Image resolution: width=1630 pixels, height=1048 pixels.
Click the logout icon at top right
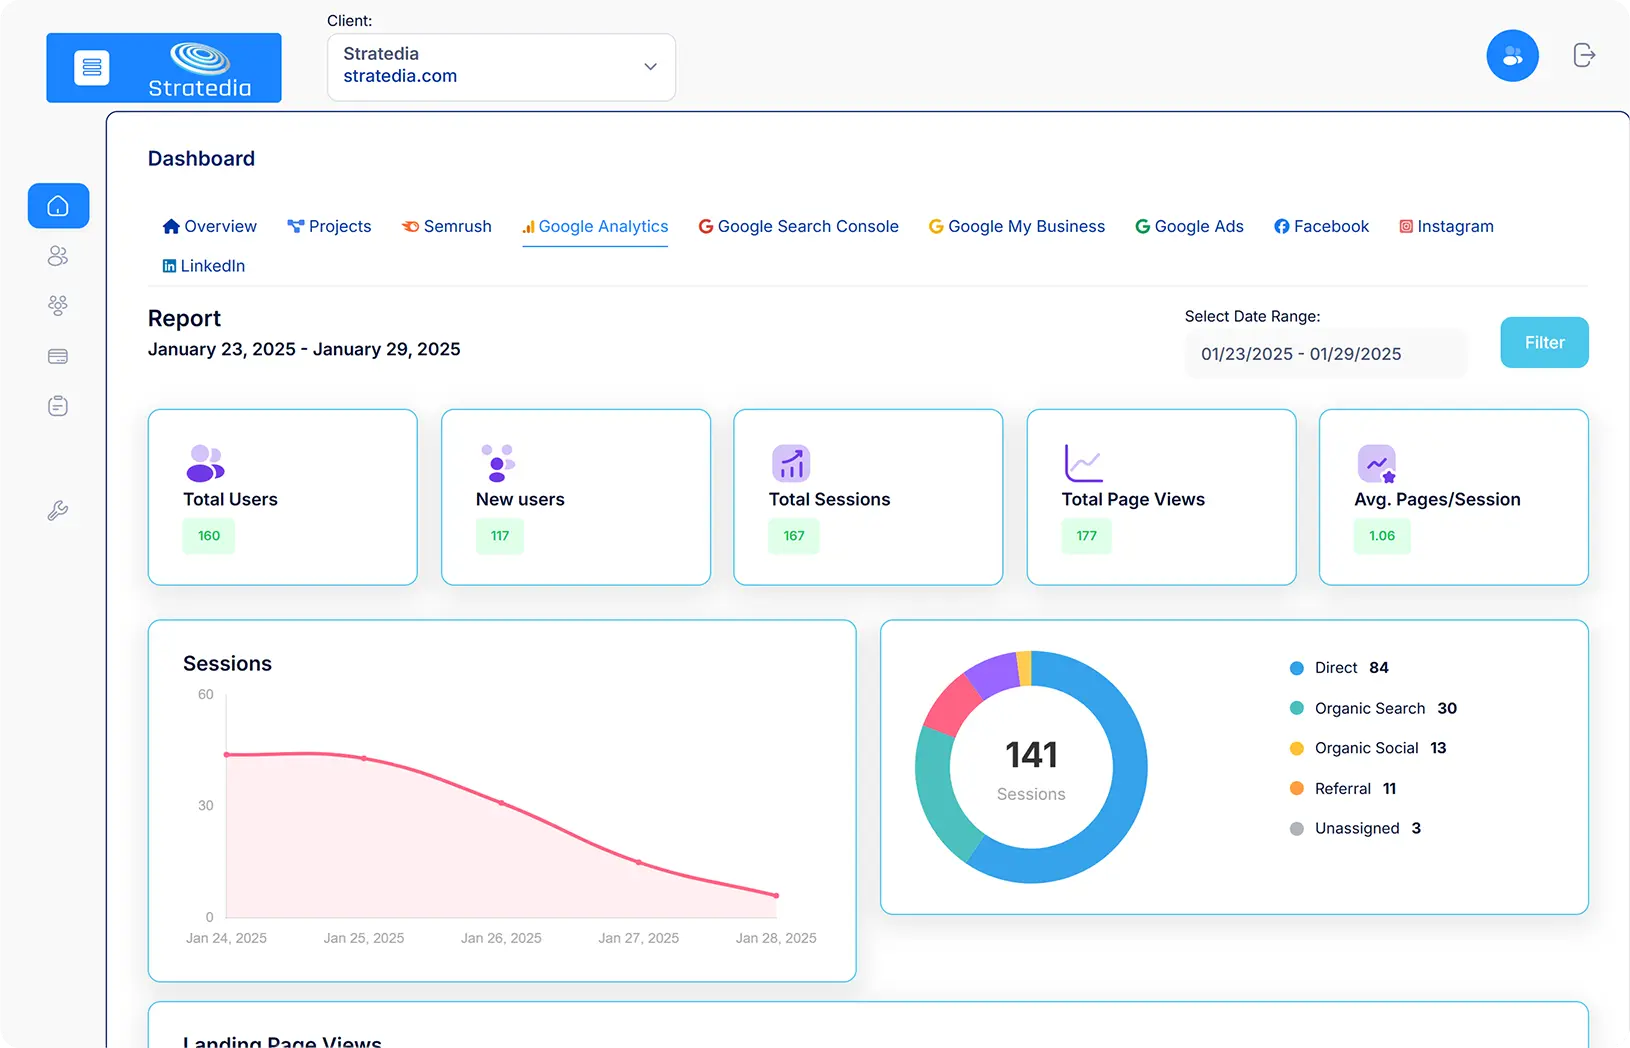(x=1584, y=55)
